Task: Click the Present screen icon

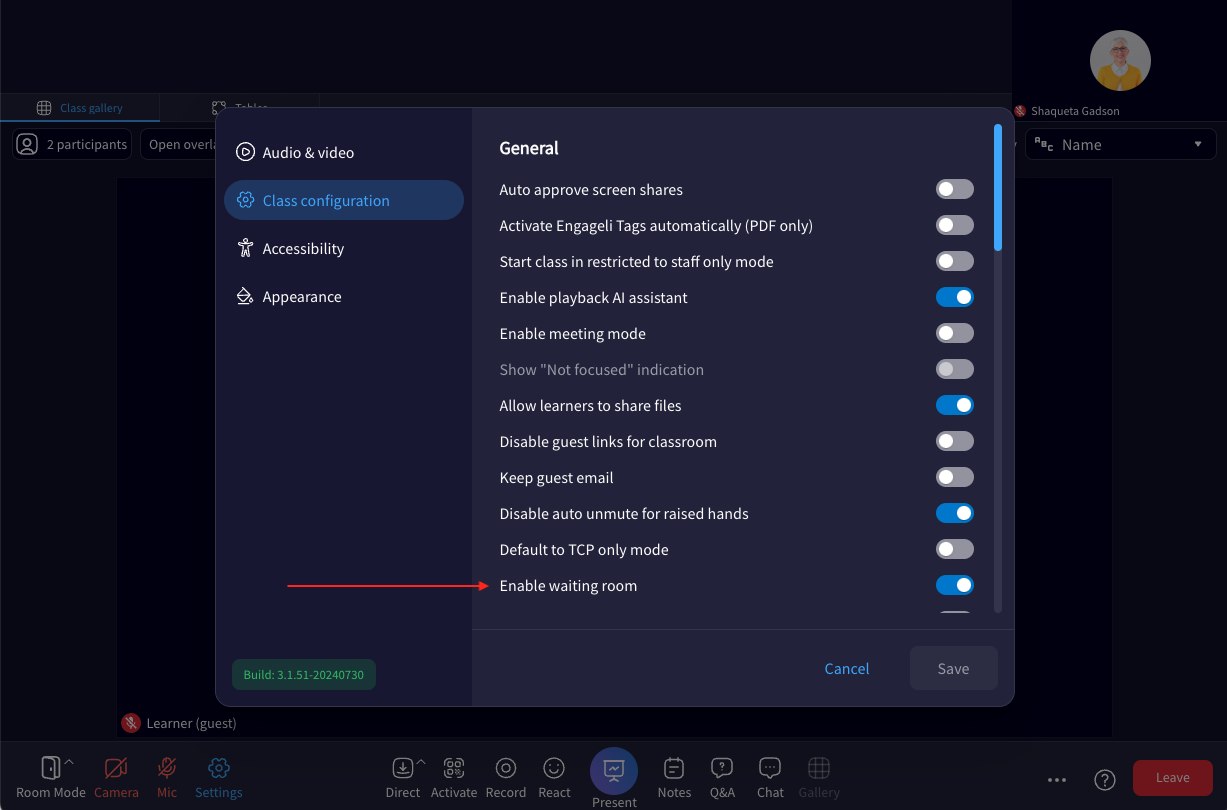Action: [614, 771]
